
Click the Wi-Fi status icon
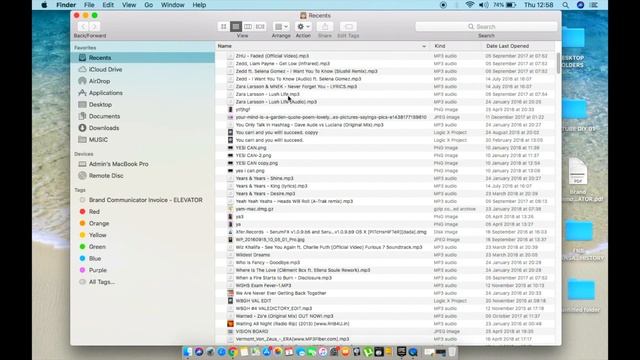pyautogui.click(x=470, y=5)
